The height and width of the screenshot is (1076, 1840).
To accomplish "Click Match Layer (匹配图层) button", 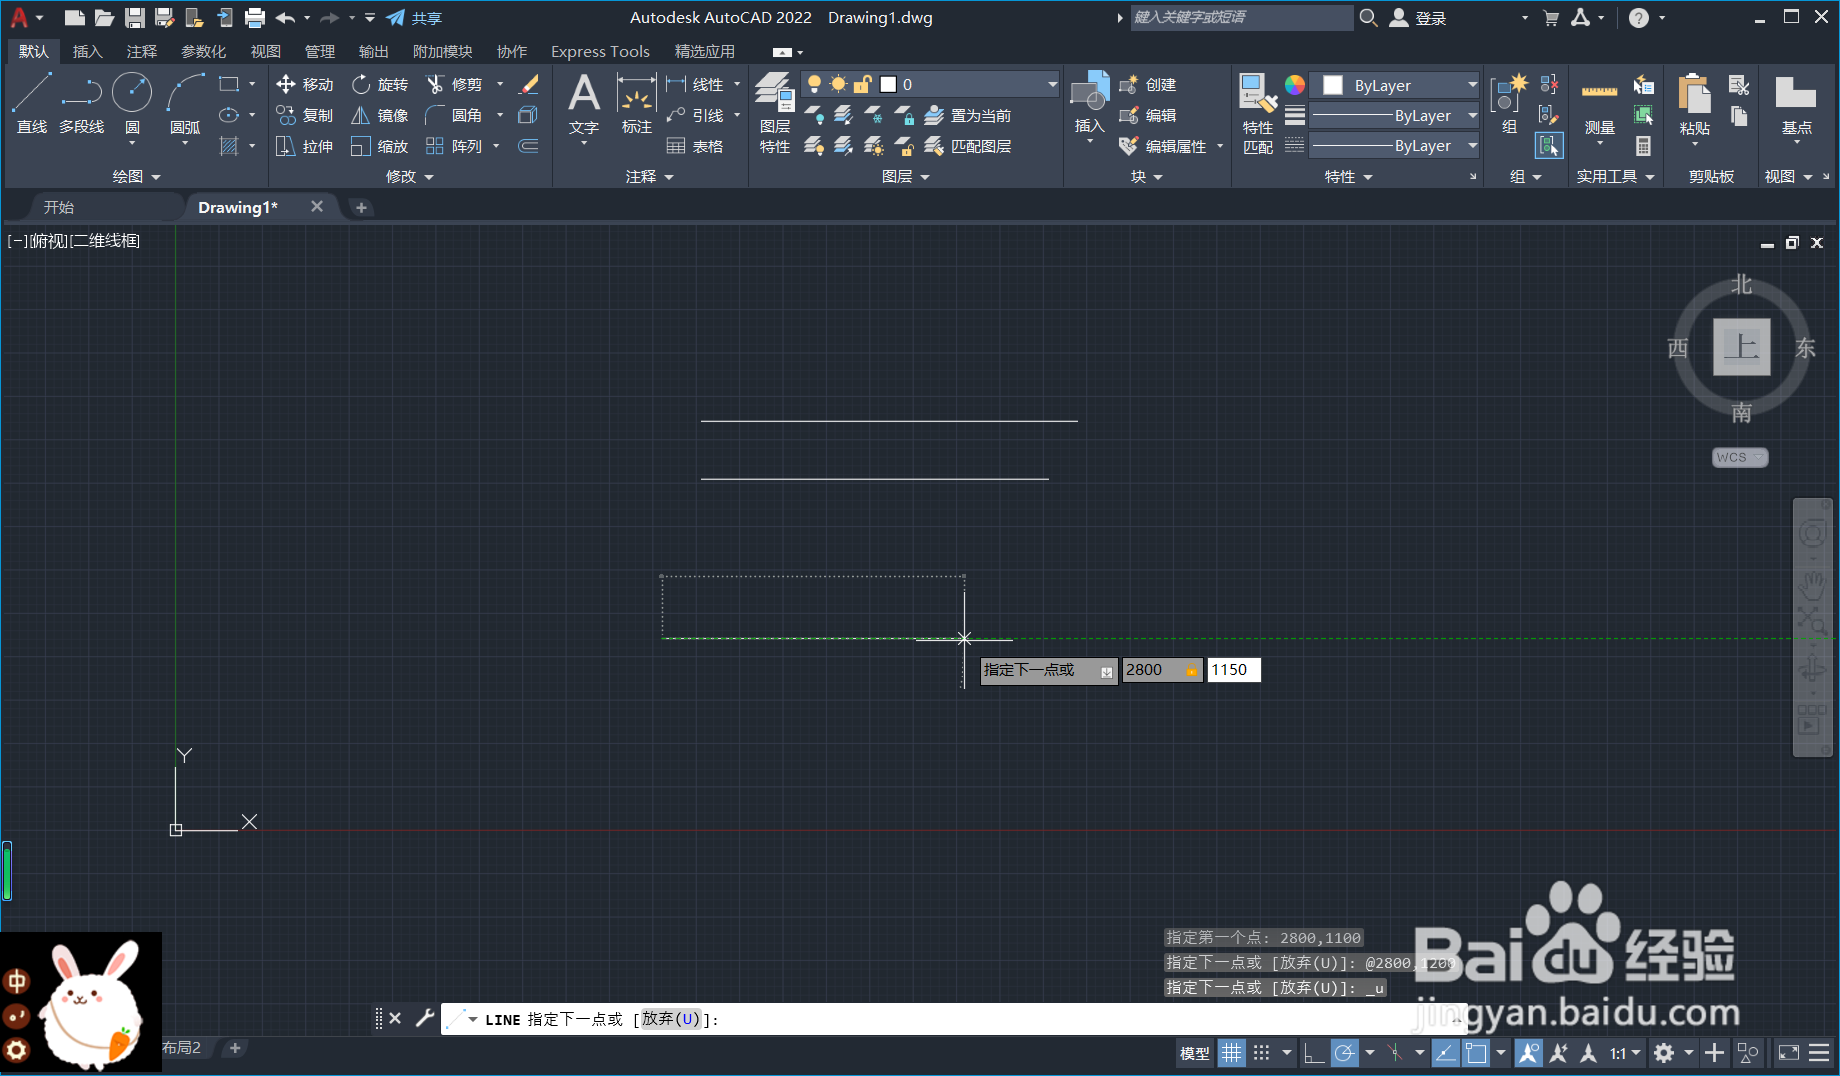I will tap(968, 147).
